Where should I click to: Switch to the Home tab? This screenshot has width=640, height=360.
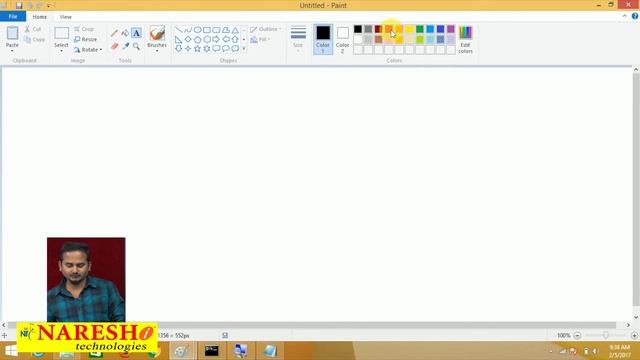[x=40, y=17]
